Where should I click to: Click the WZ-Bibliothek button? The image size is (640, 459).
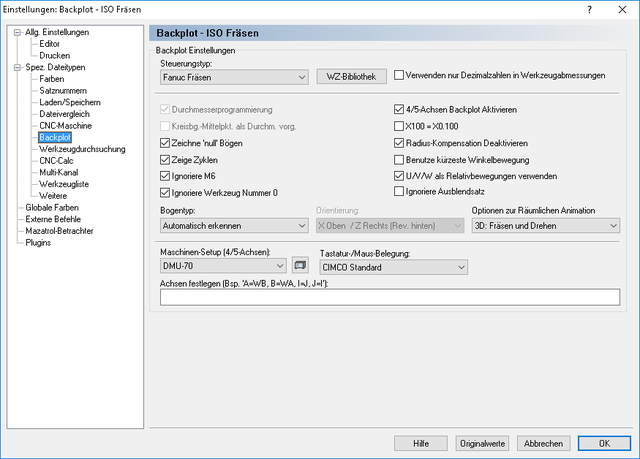[x=351, y=76]
